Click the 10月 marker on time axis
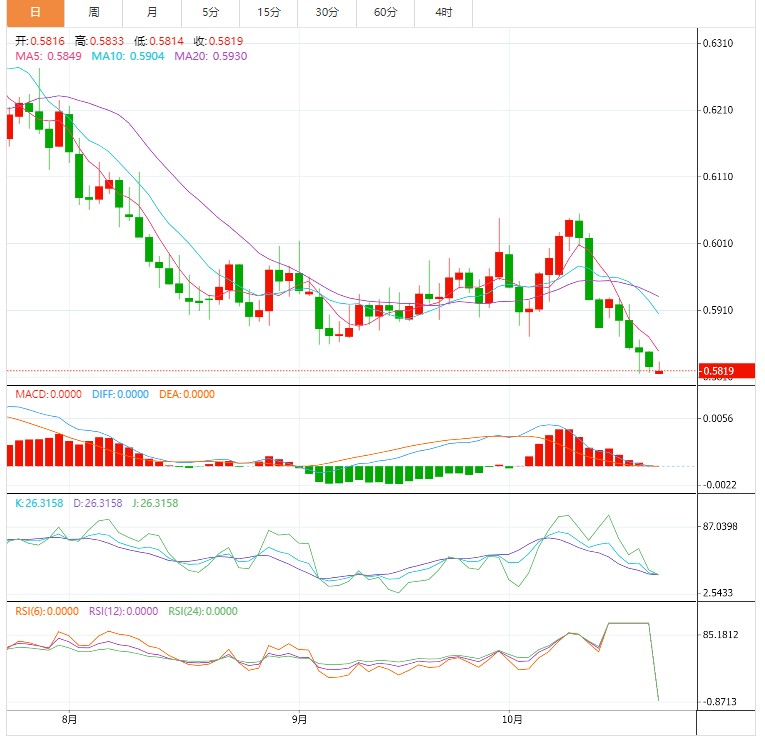Viewport: 765px width, 740px height. 510,718
